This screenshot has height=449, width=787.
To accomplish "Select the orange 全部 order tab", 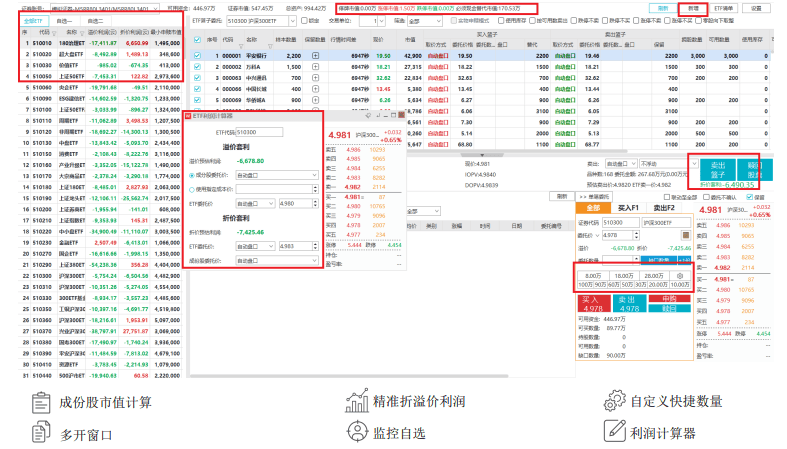I will point(593,208).
